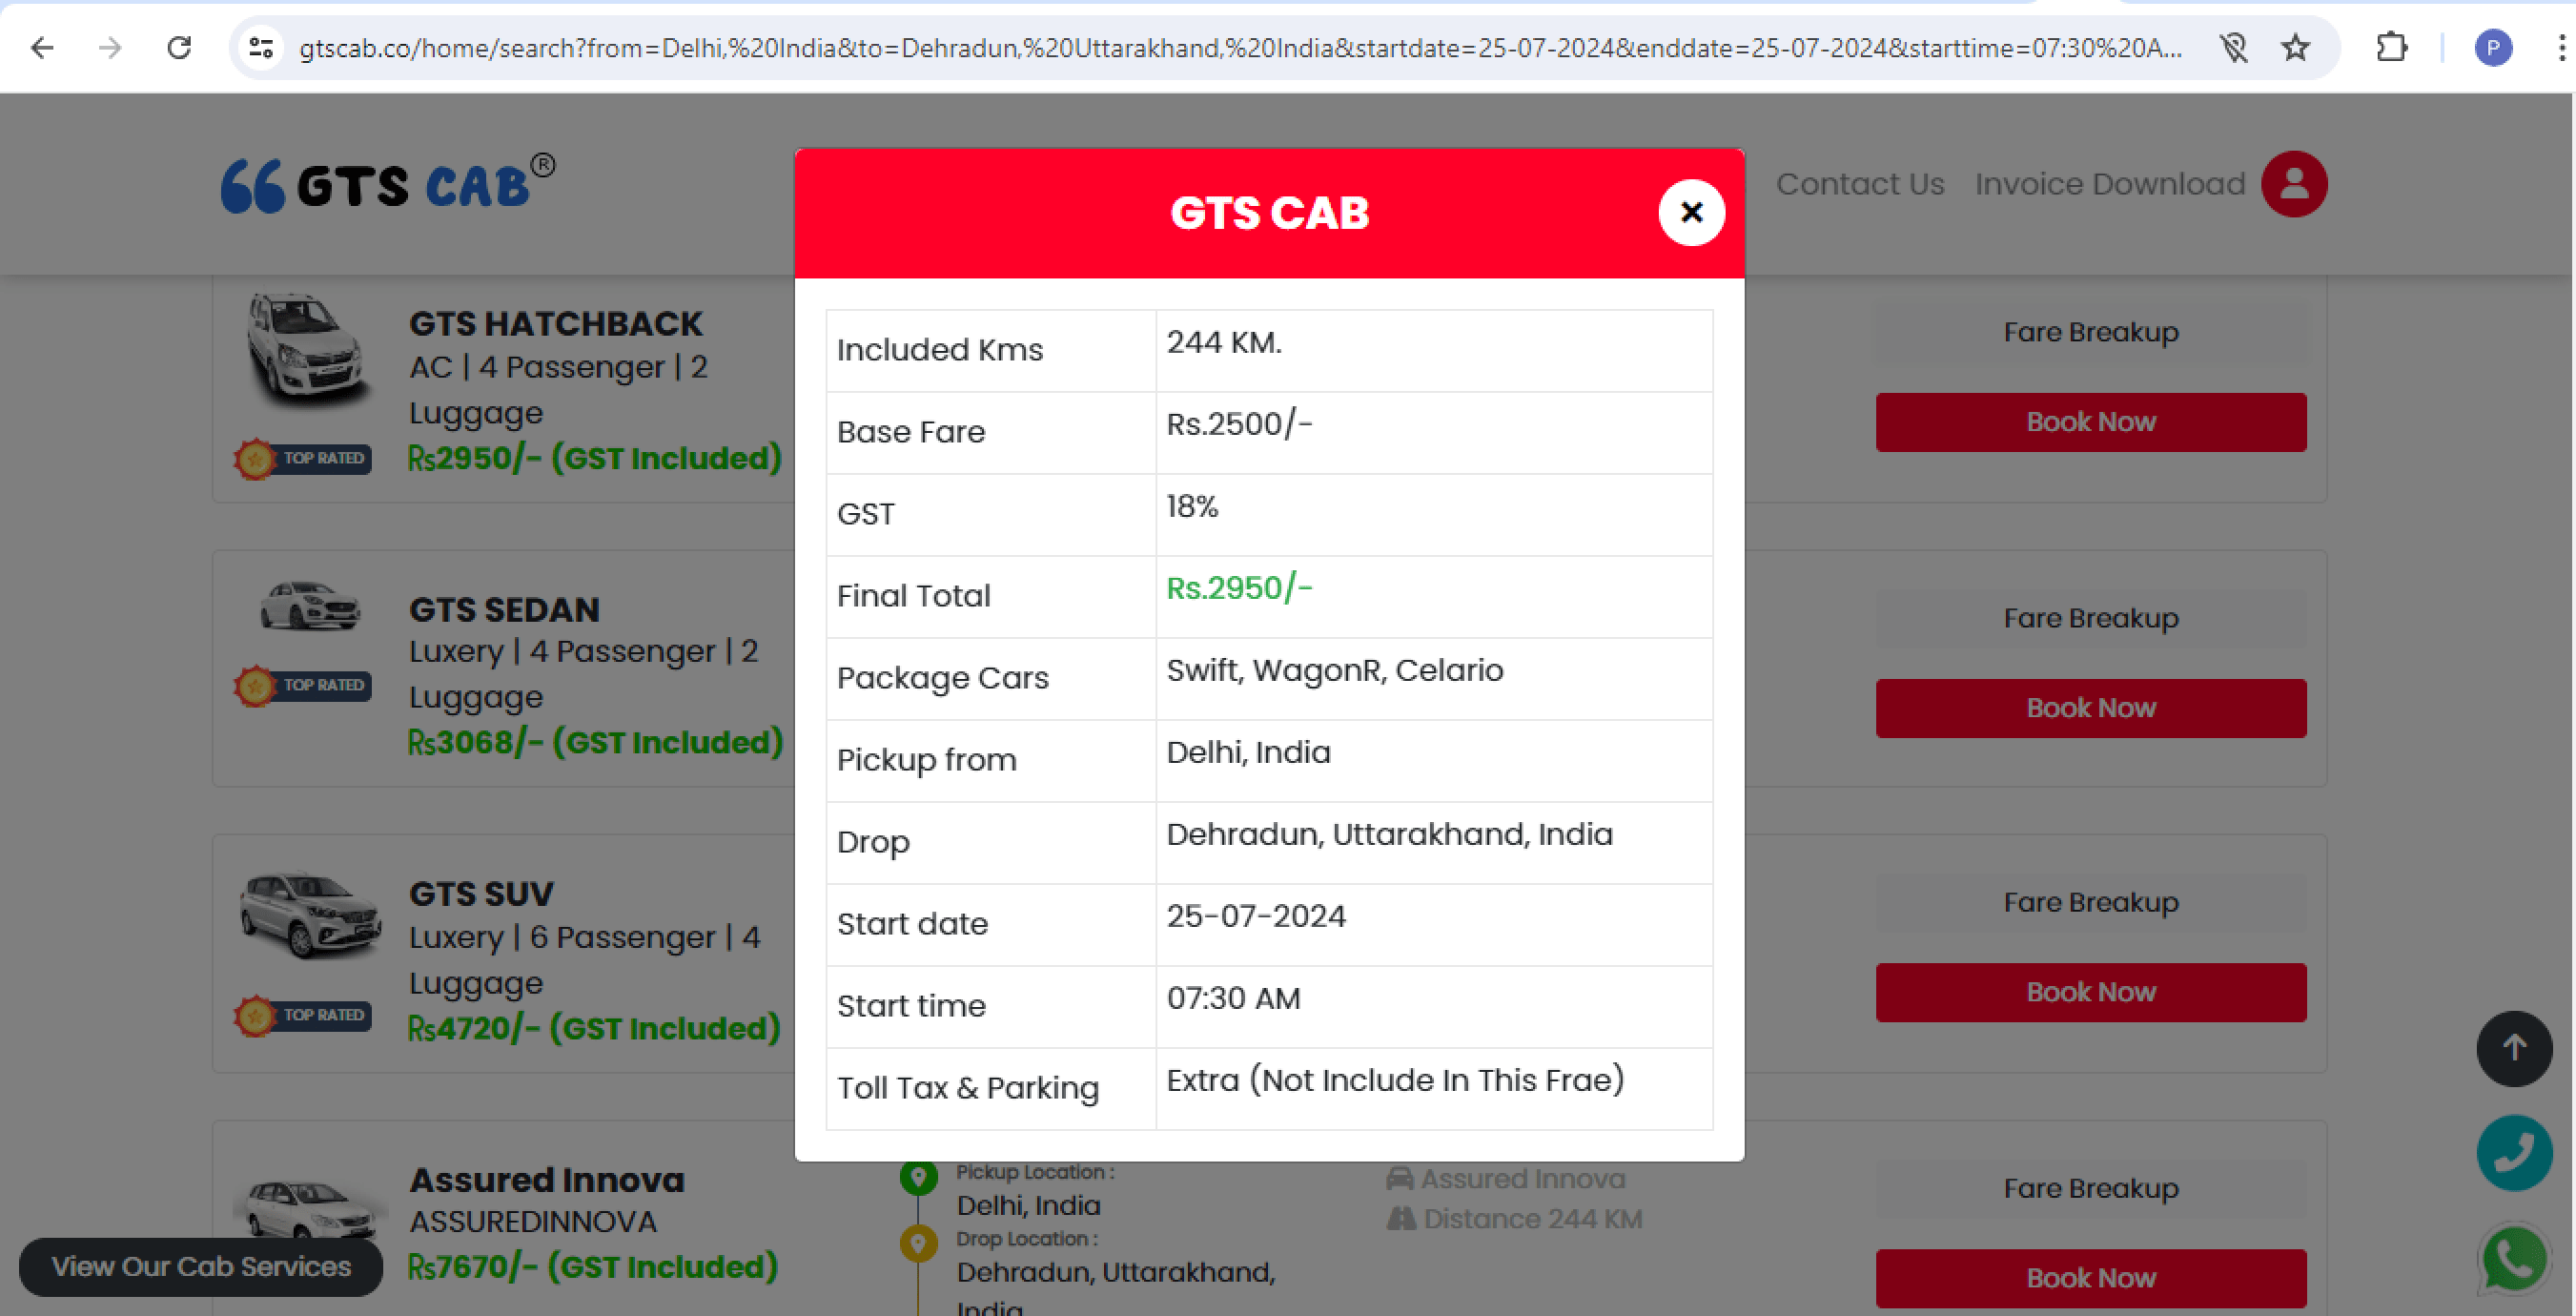
Task: Open the user account red avatar icon
Action: [x=2294, y=184]
